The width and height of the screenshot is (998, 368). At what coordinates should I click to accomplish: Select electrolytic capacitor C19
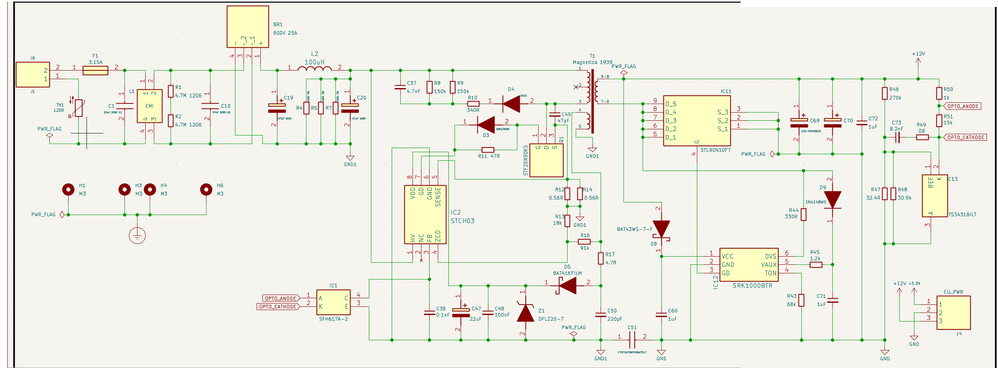point(276,108)
